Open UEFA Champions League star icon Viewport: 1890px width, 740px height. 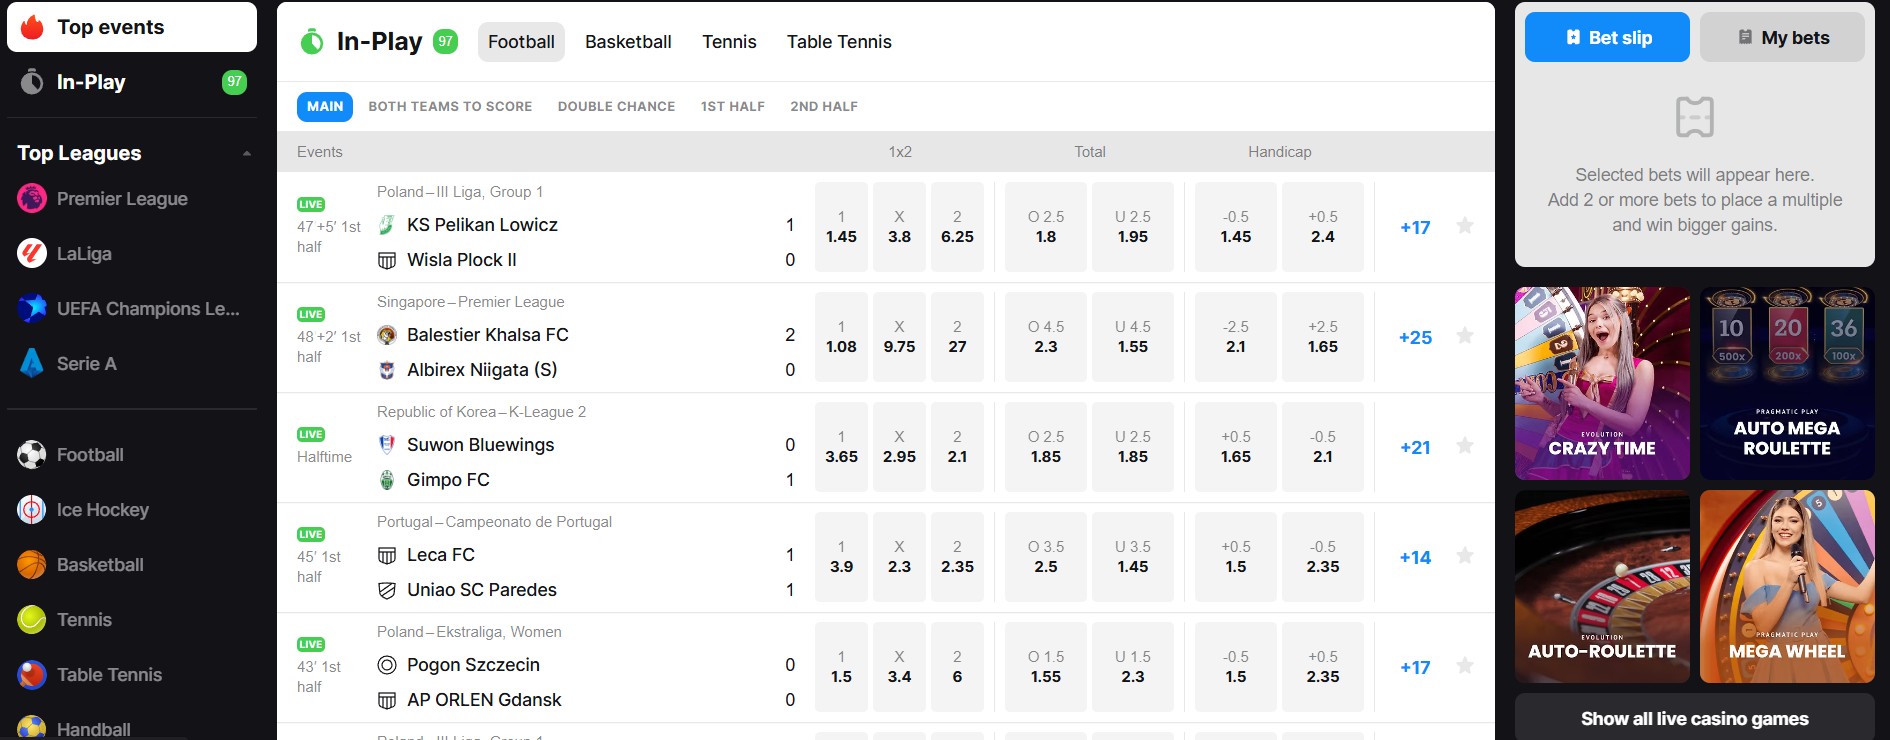[32, 309]
